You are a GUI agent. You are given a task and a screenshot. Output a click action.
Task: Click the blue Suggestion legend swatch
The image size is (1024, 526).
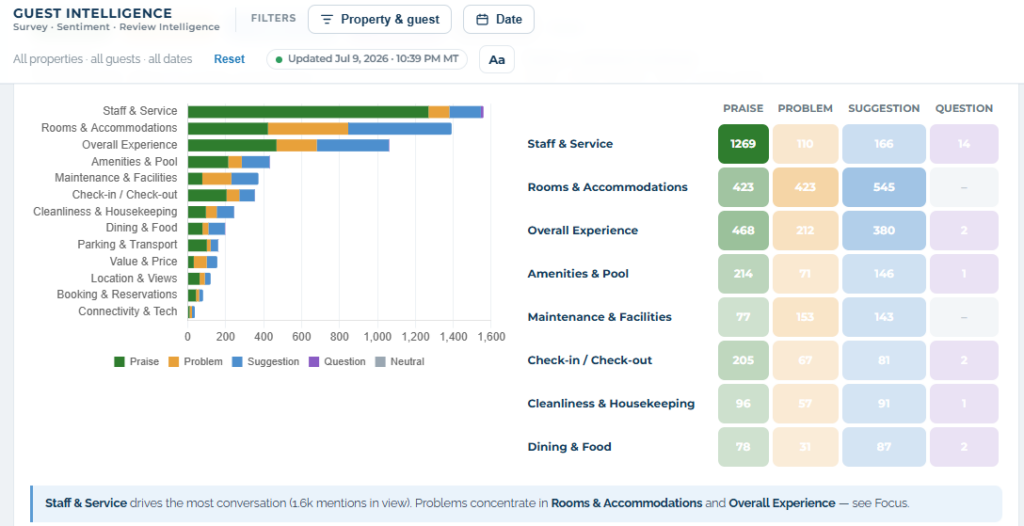[238, 361]
